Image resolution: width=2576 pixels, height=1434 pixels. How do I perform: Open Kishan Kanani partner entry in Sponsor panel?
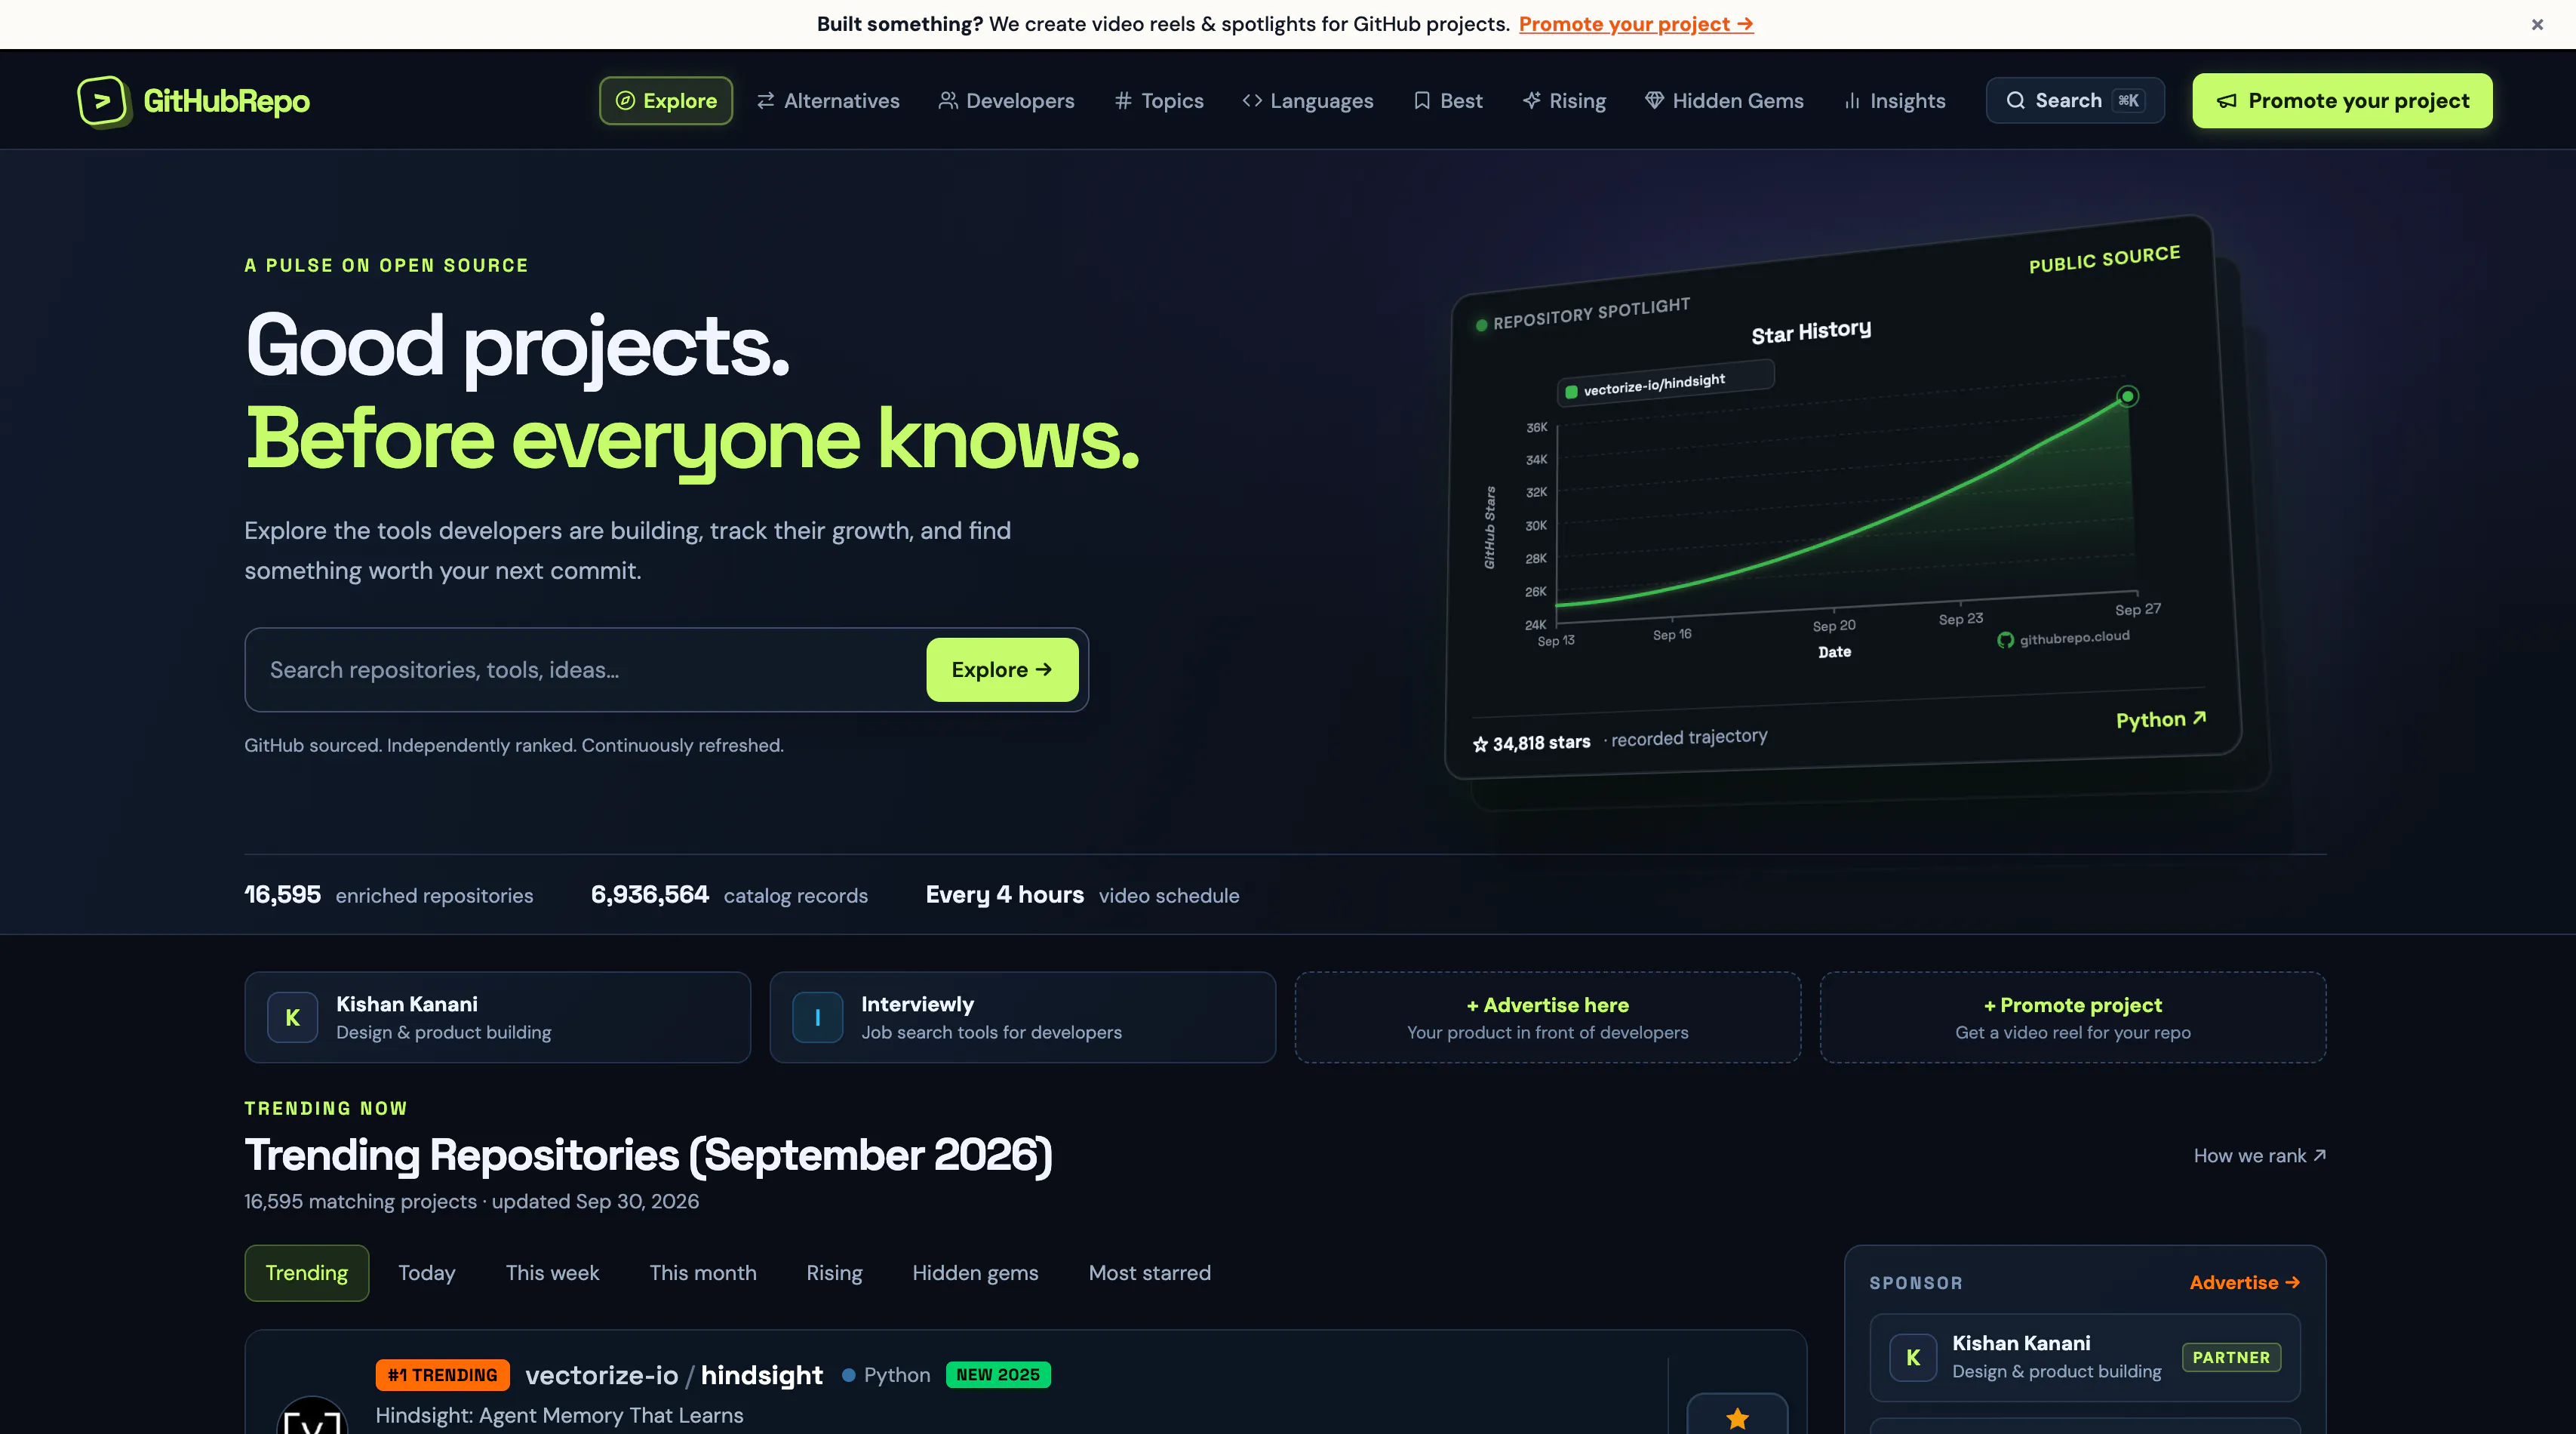[x=2085, y=1357]
